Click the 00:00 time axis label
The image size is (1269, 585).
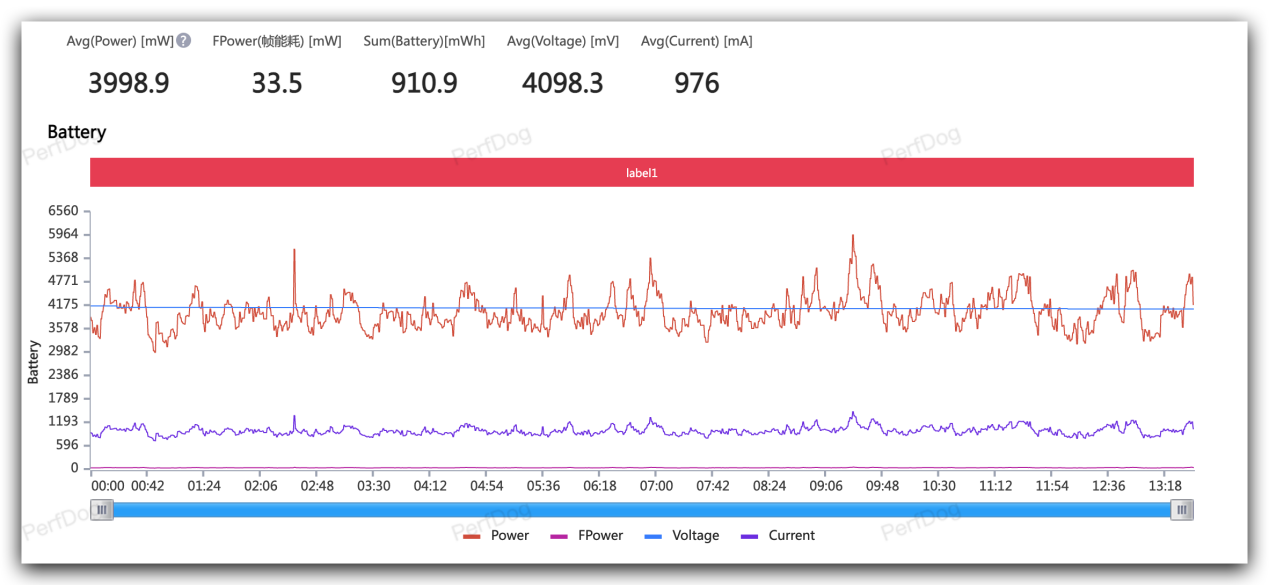(x=108, y=486)
